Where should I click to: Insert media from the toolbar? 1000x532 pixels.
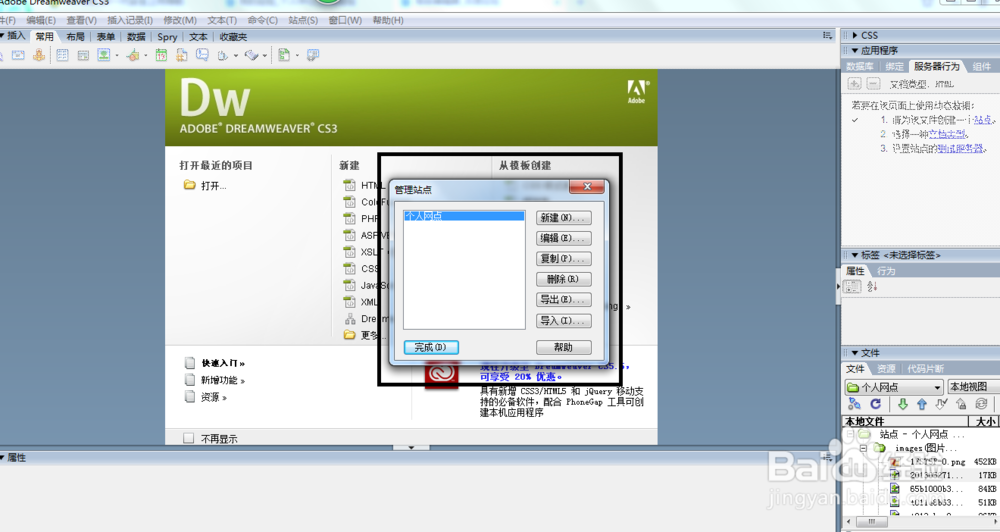pos(133,55)
